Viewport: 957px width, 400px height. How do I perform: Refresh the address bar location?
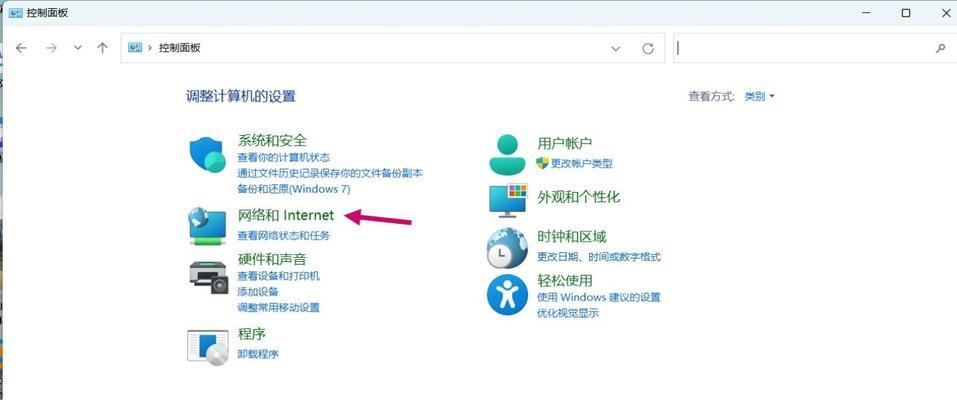648,48
